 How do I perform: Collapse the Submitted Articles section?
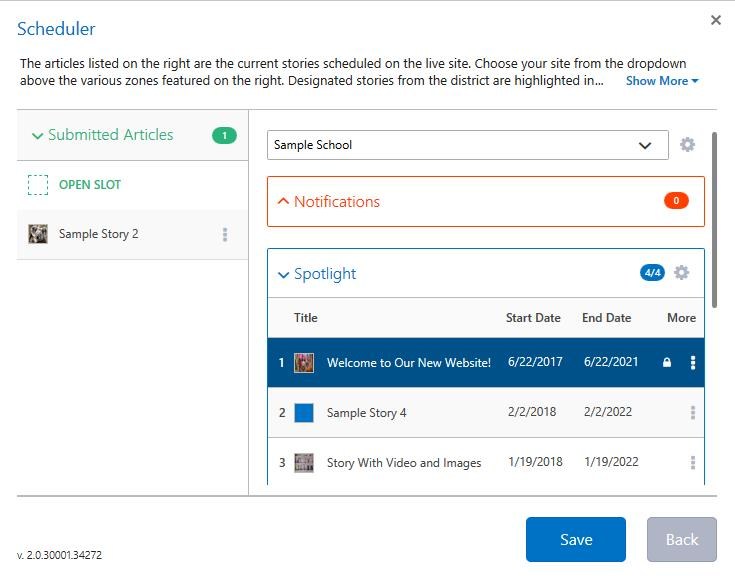tap(38, 136)
